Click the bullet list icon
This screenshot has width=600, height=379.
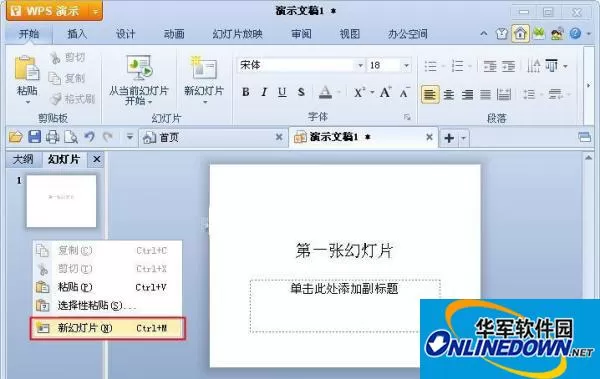[x=430, y=66]
